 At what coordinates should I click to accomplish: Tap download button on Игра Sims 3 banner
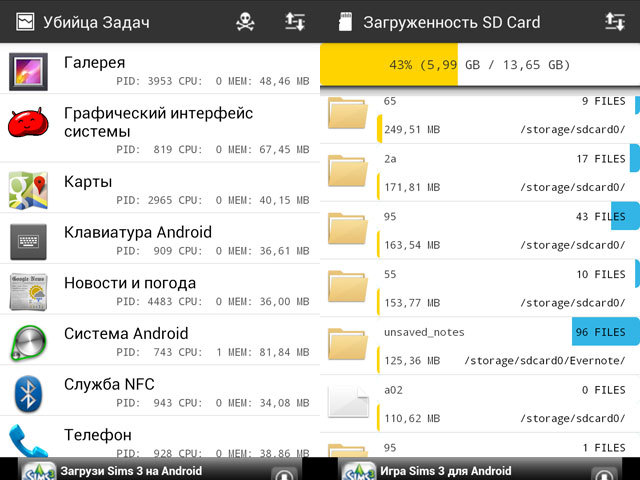(x=604, y=473)
